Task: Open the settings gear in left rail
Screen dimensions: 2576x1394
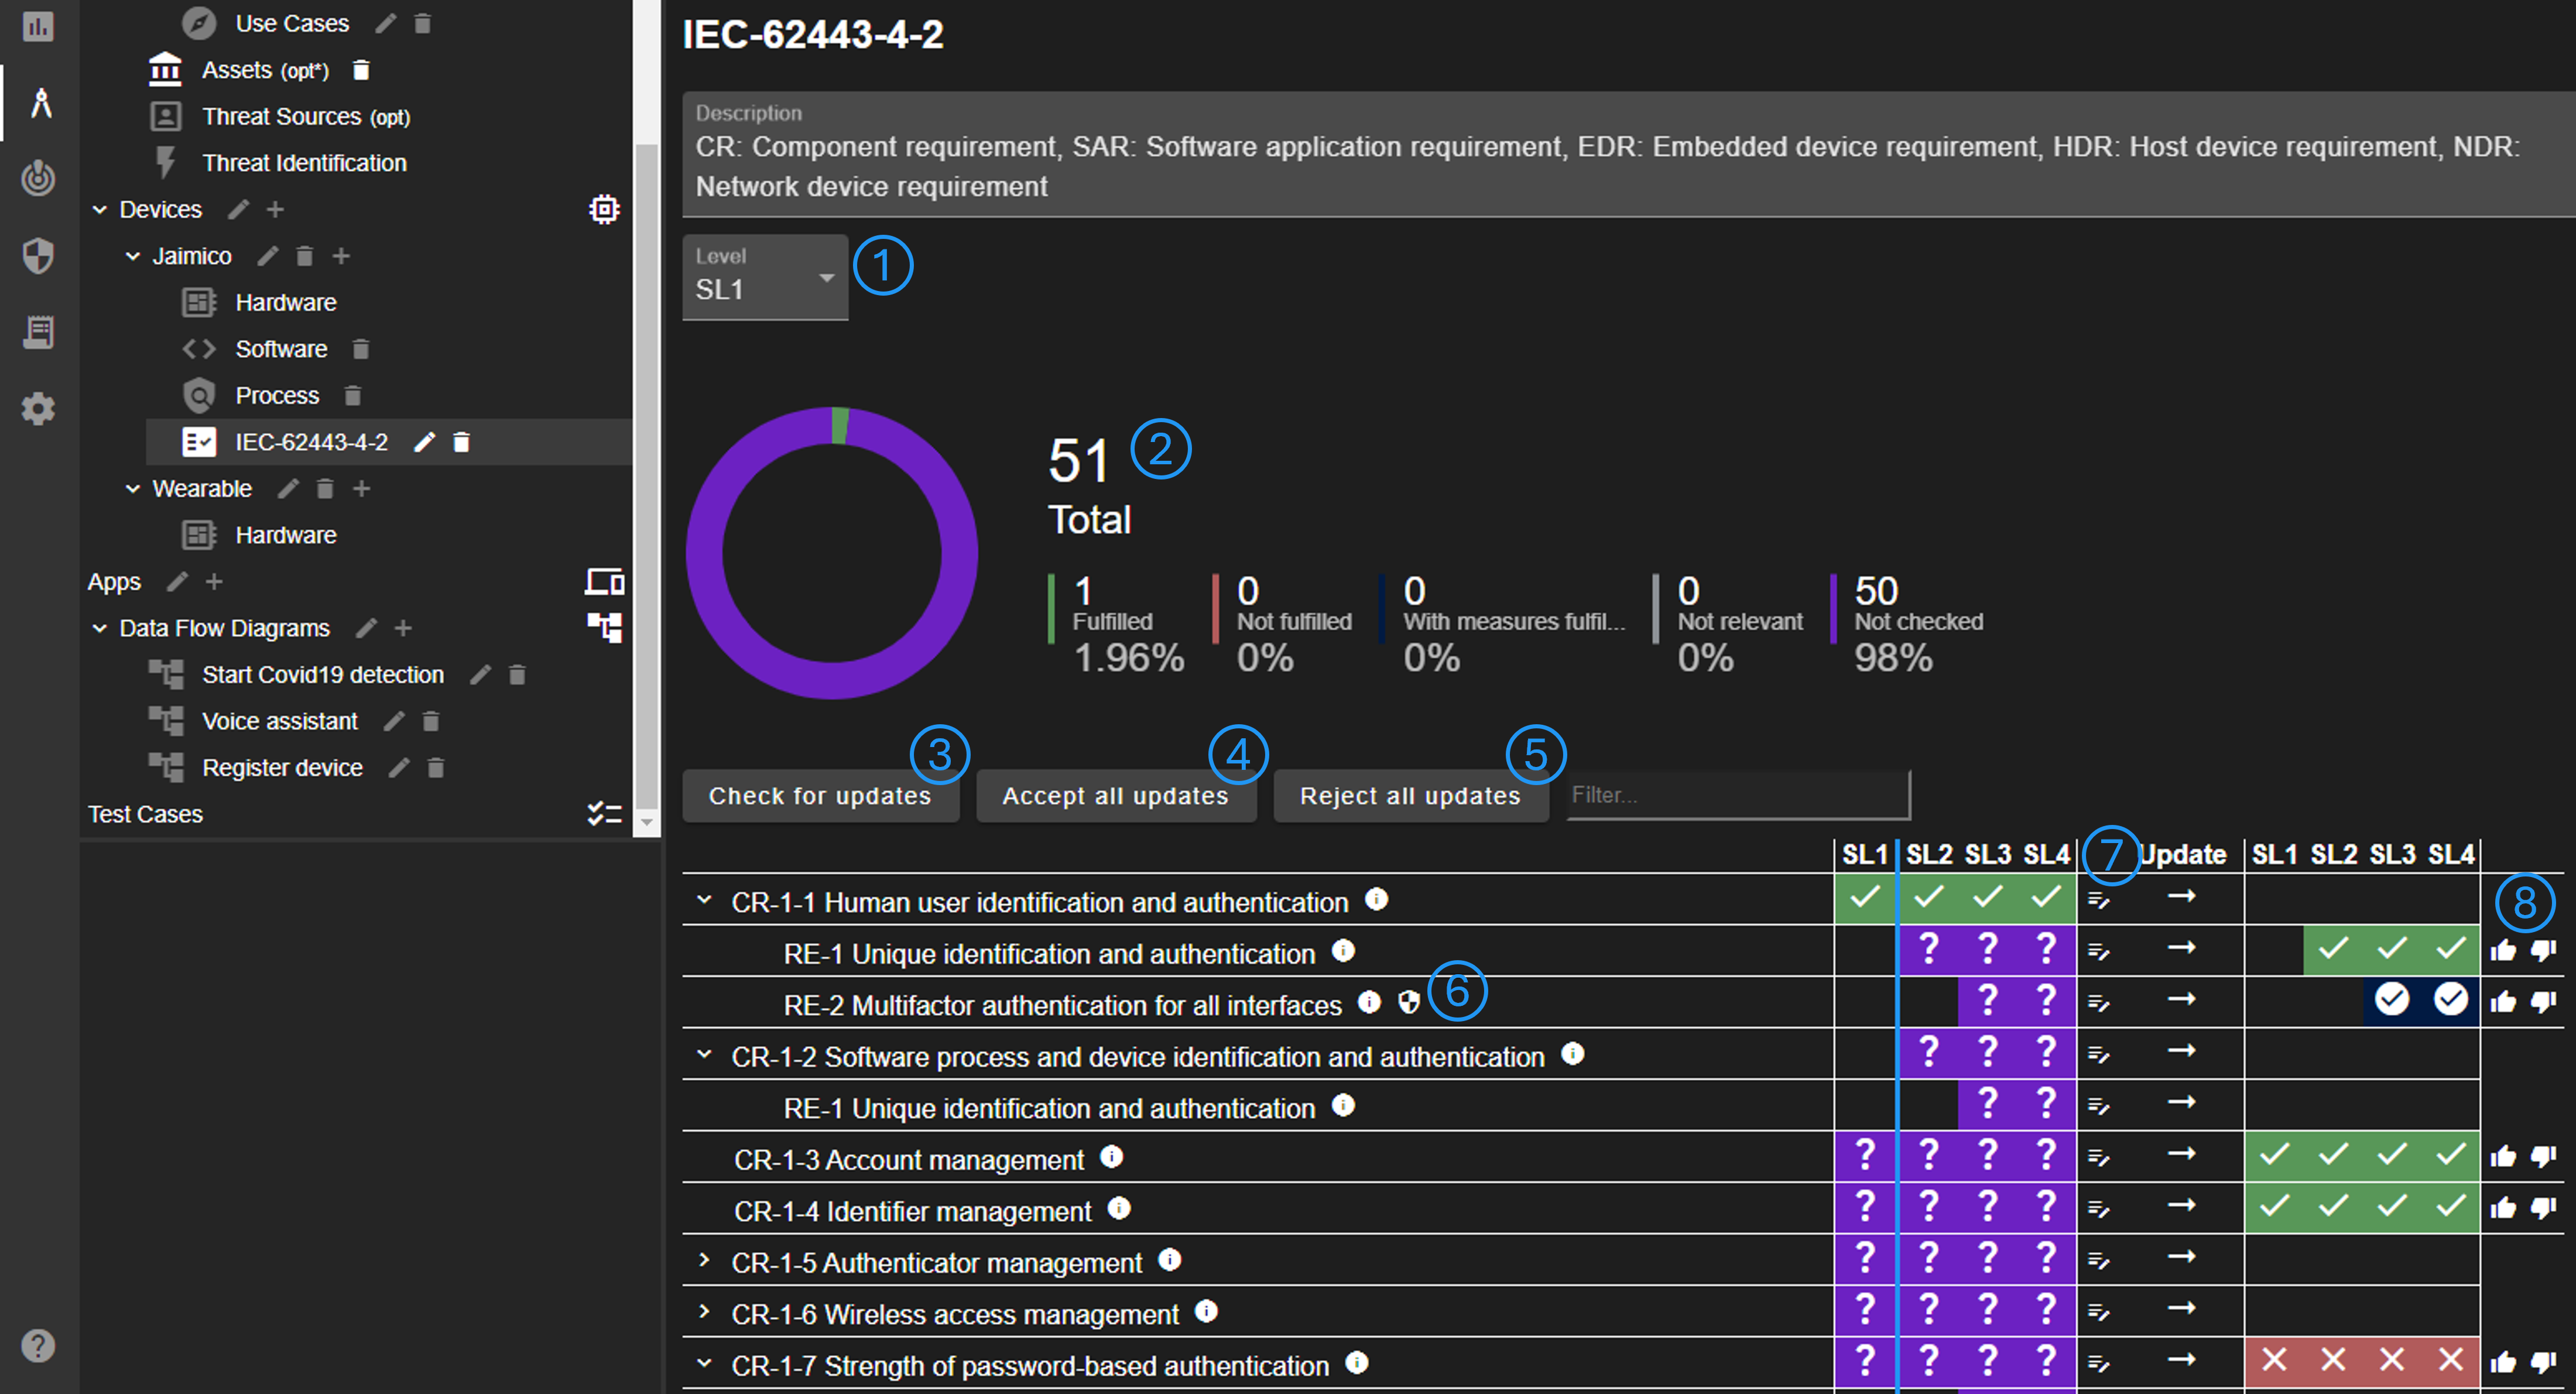Action: point(38,409)
